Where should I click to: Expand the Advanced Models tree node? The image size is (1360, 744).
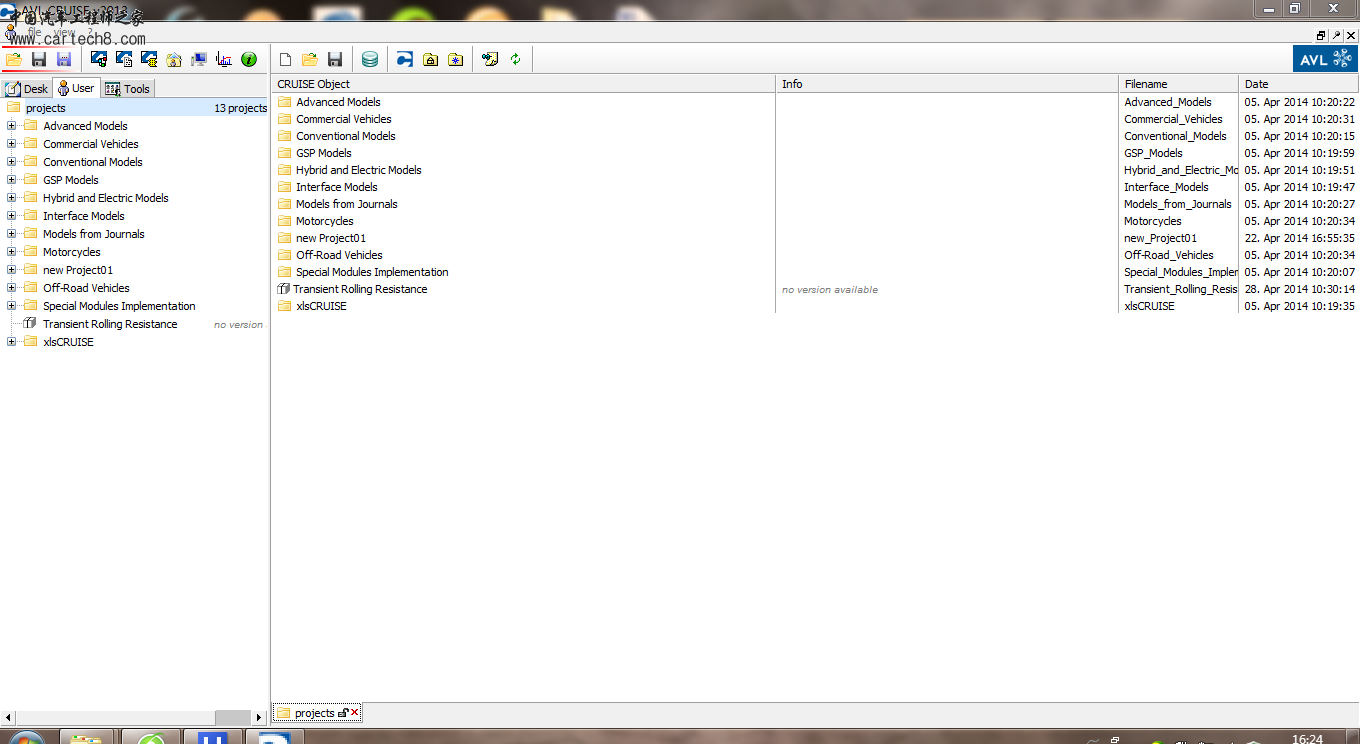click(x=12, y=126)
